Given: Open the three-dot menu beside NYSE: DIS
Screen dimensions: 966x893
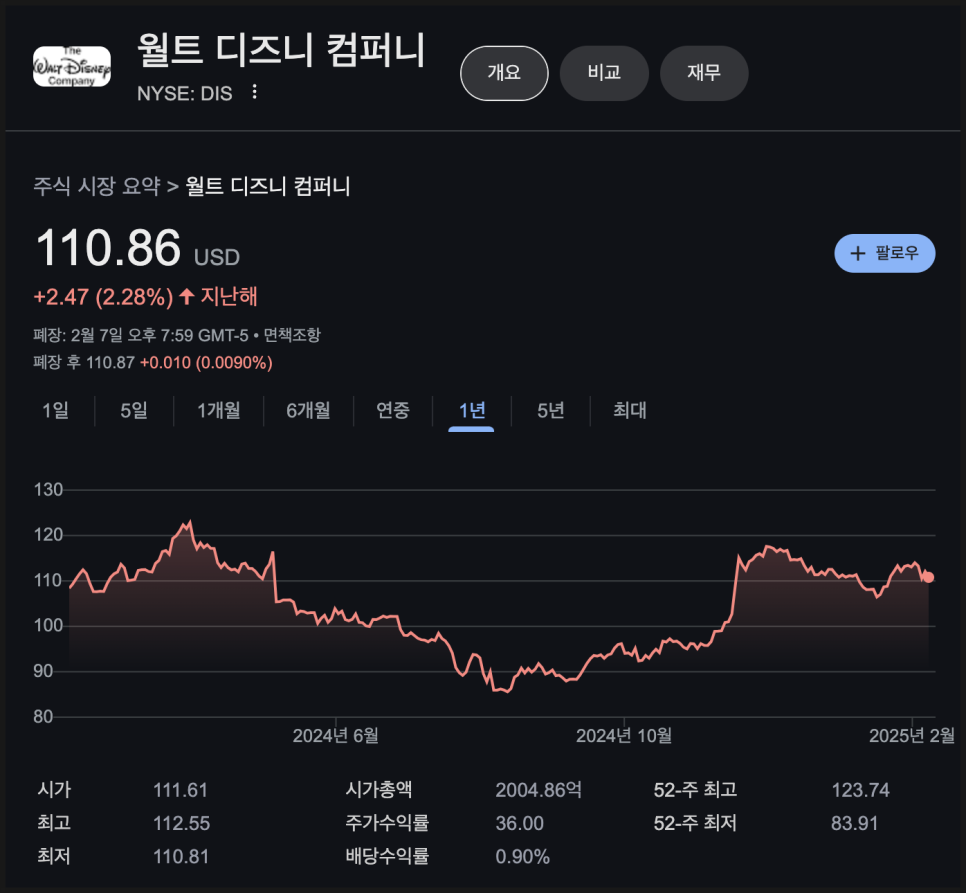Looking at the screenshot, I should click(254, 92).
